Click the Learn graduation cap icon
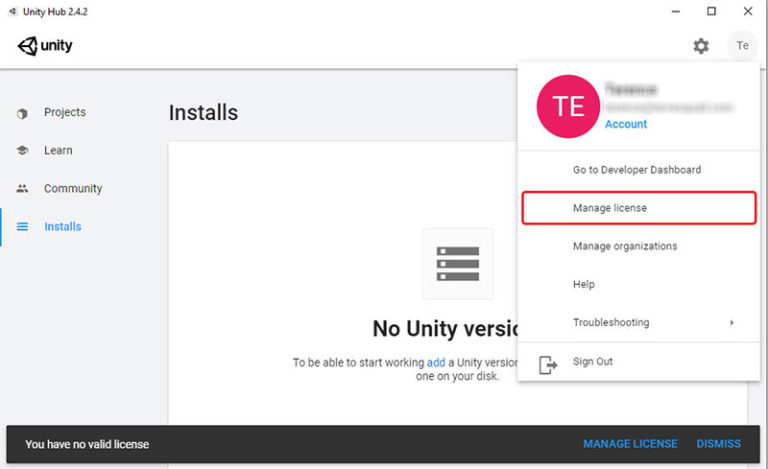The height and width of the screenshot is (469, 768). click(x=22, y=150)
